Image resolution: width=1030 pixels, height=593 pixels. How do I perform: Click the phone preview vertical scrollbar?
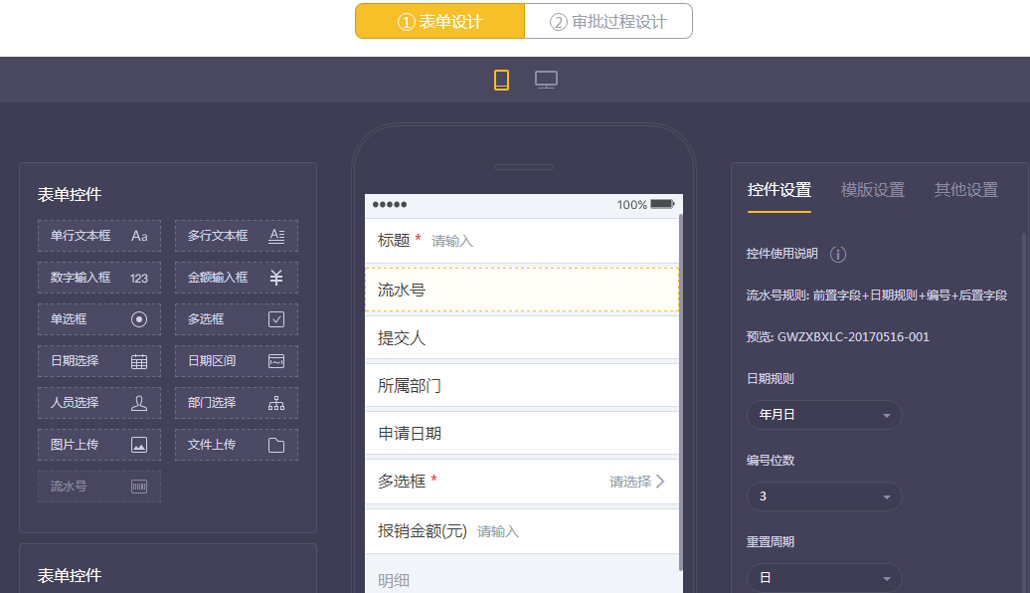681,392
